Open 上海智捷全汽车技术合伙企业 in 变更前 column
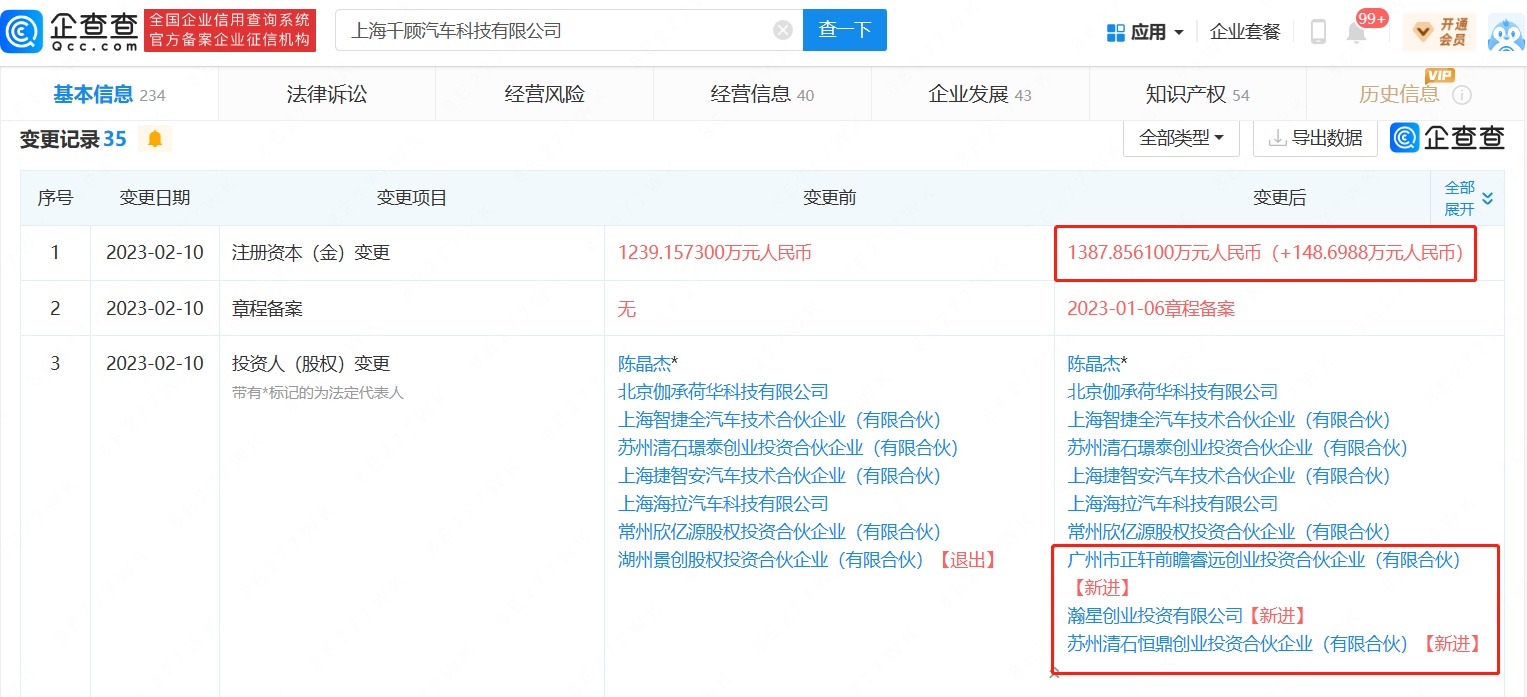Viewport: 1527px width, 697px height. [780, 420]
